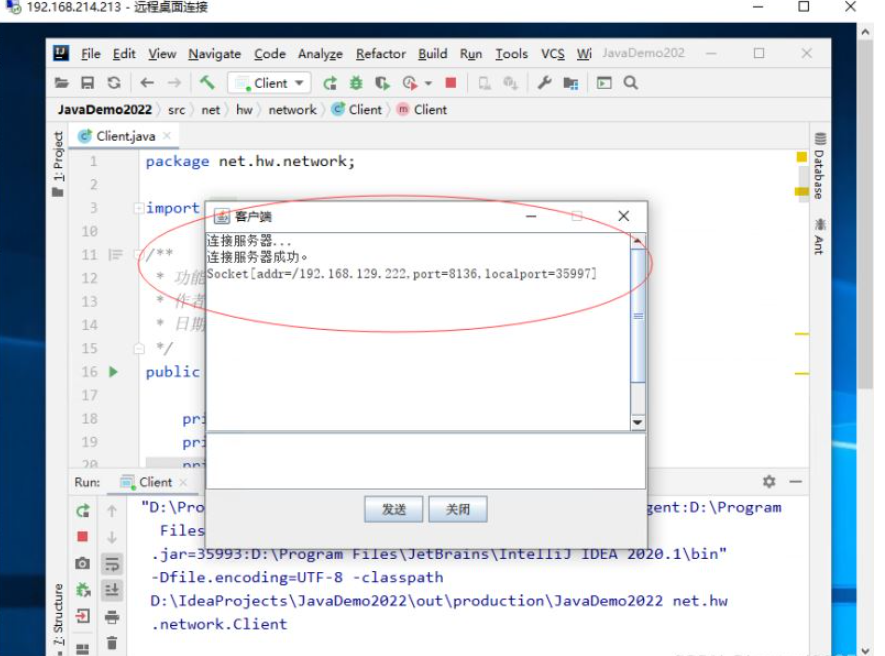
Task: Open the Structure tool window
Action: [58, 618]
